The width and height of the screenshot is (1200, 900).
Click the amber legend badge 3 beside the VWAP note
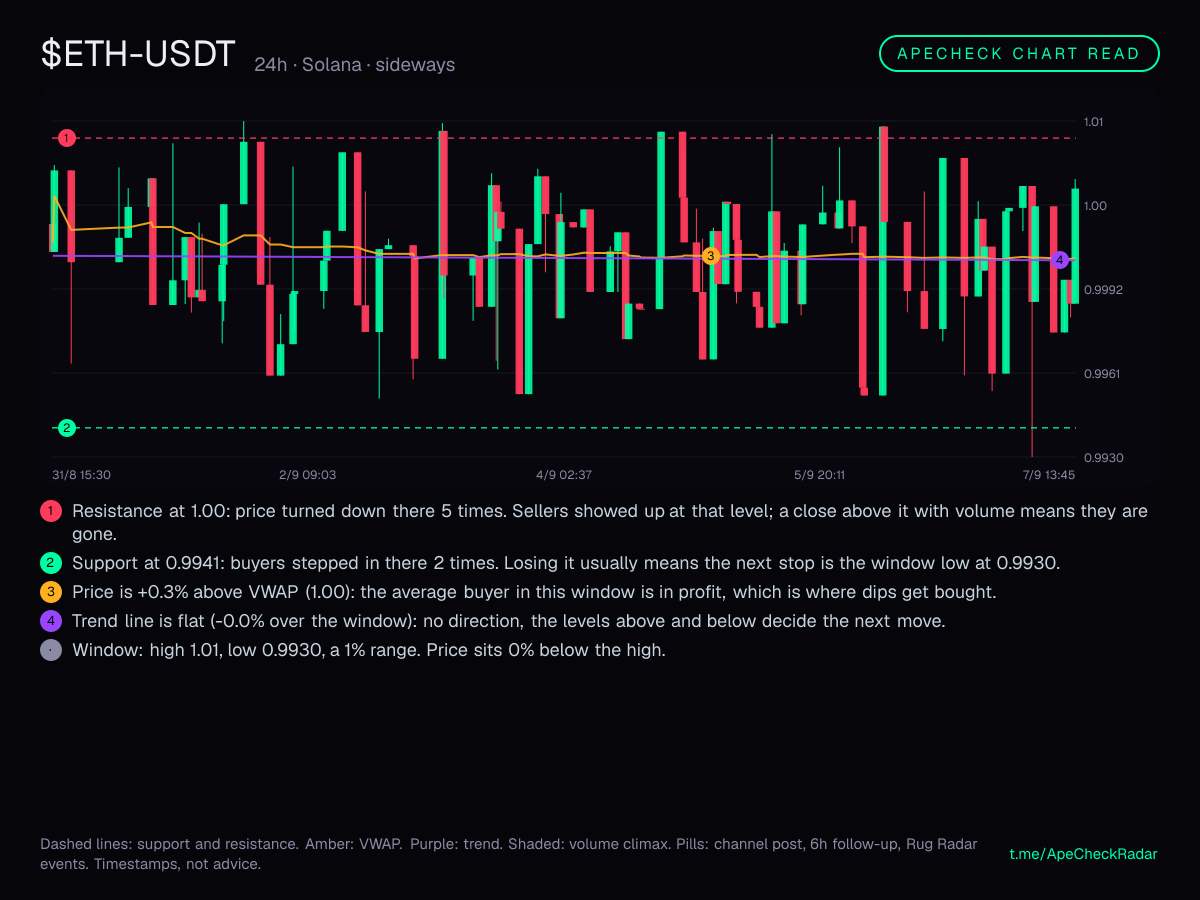pos(51,592)
